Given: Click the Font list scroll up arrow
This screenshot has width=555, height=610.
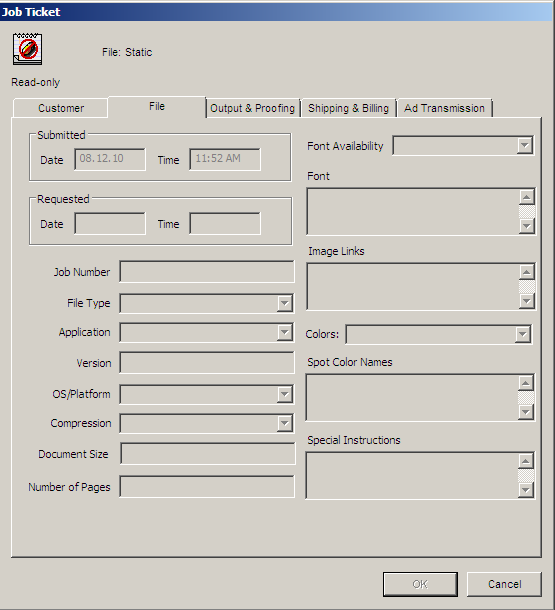Looking at the screenshot, I should [x=527, y=198].
